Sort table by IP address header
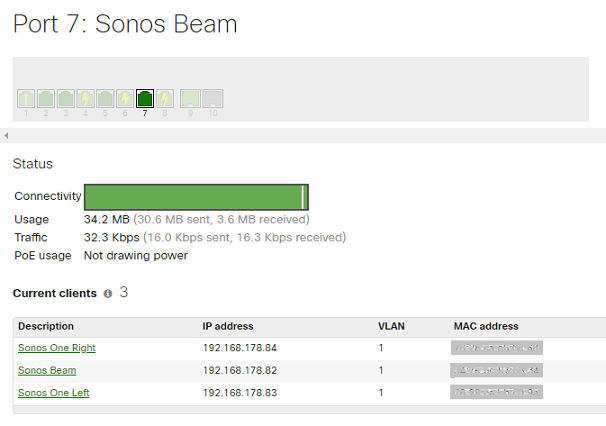Viewport: 606px width, 426px height. [228, 326]
